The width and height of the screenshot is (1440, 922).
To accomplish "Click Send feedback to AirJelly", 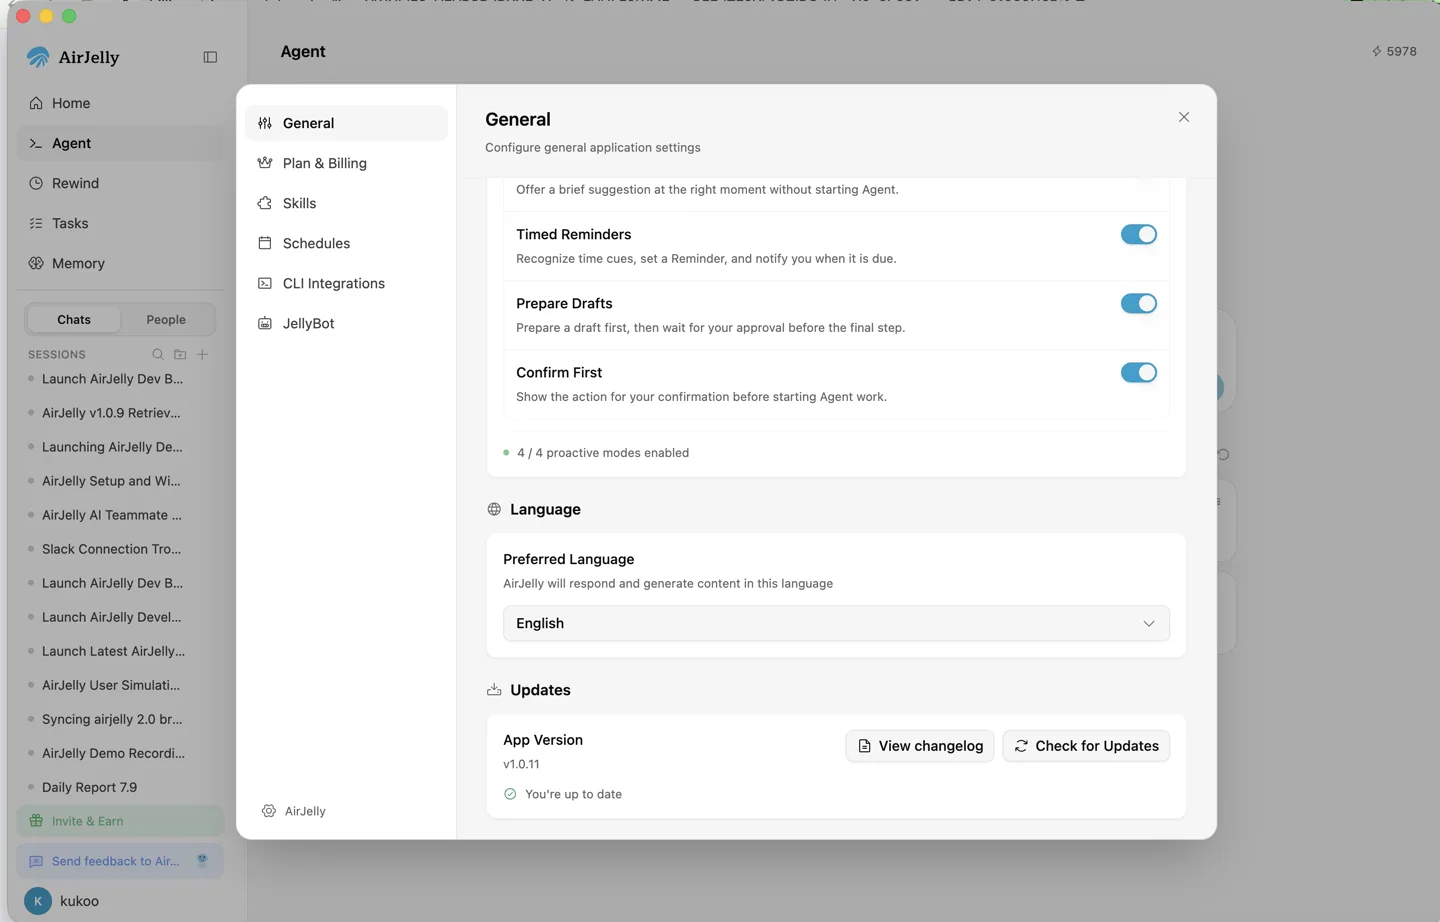I will tap(120, 861).
